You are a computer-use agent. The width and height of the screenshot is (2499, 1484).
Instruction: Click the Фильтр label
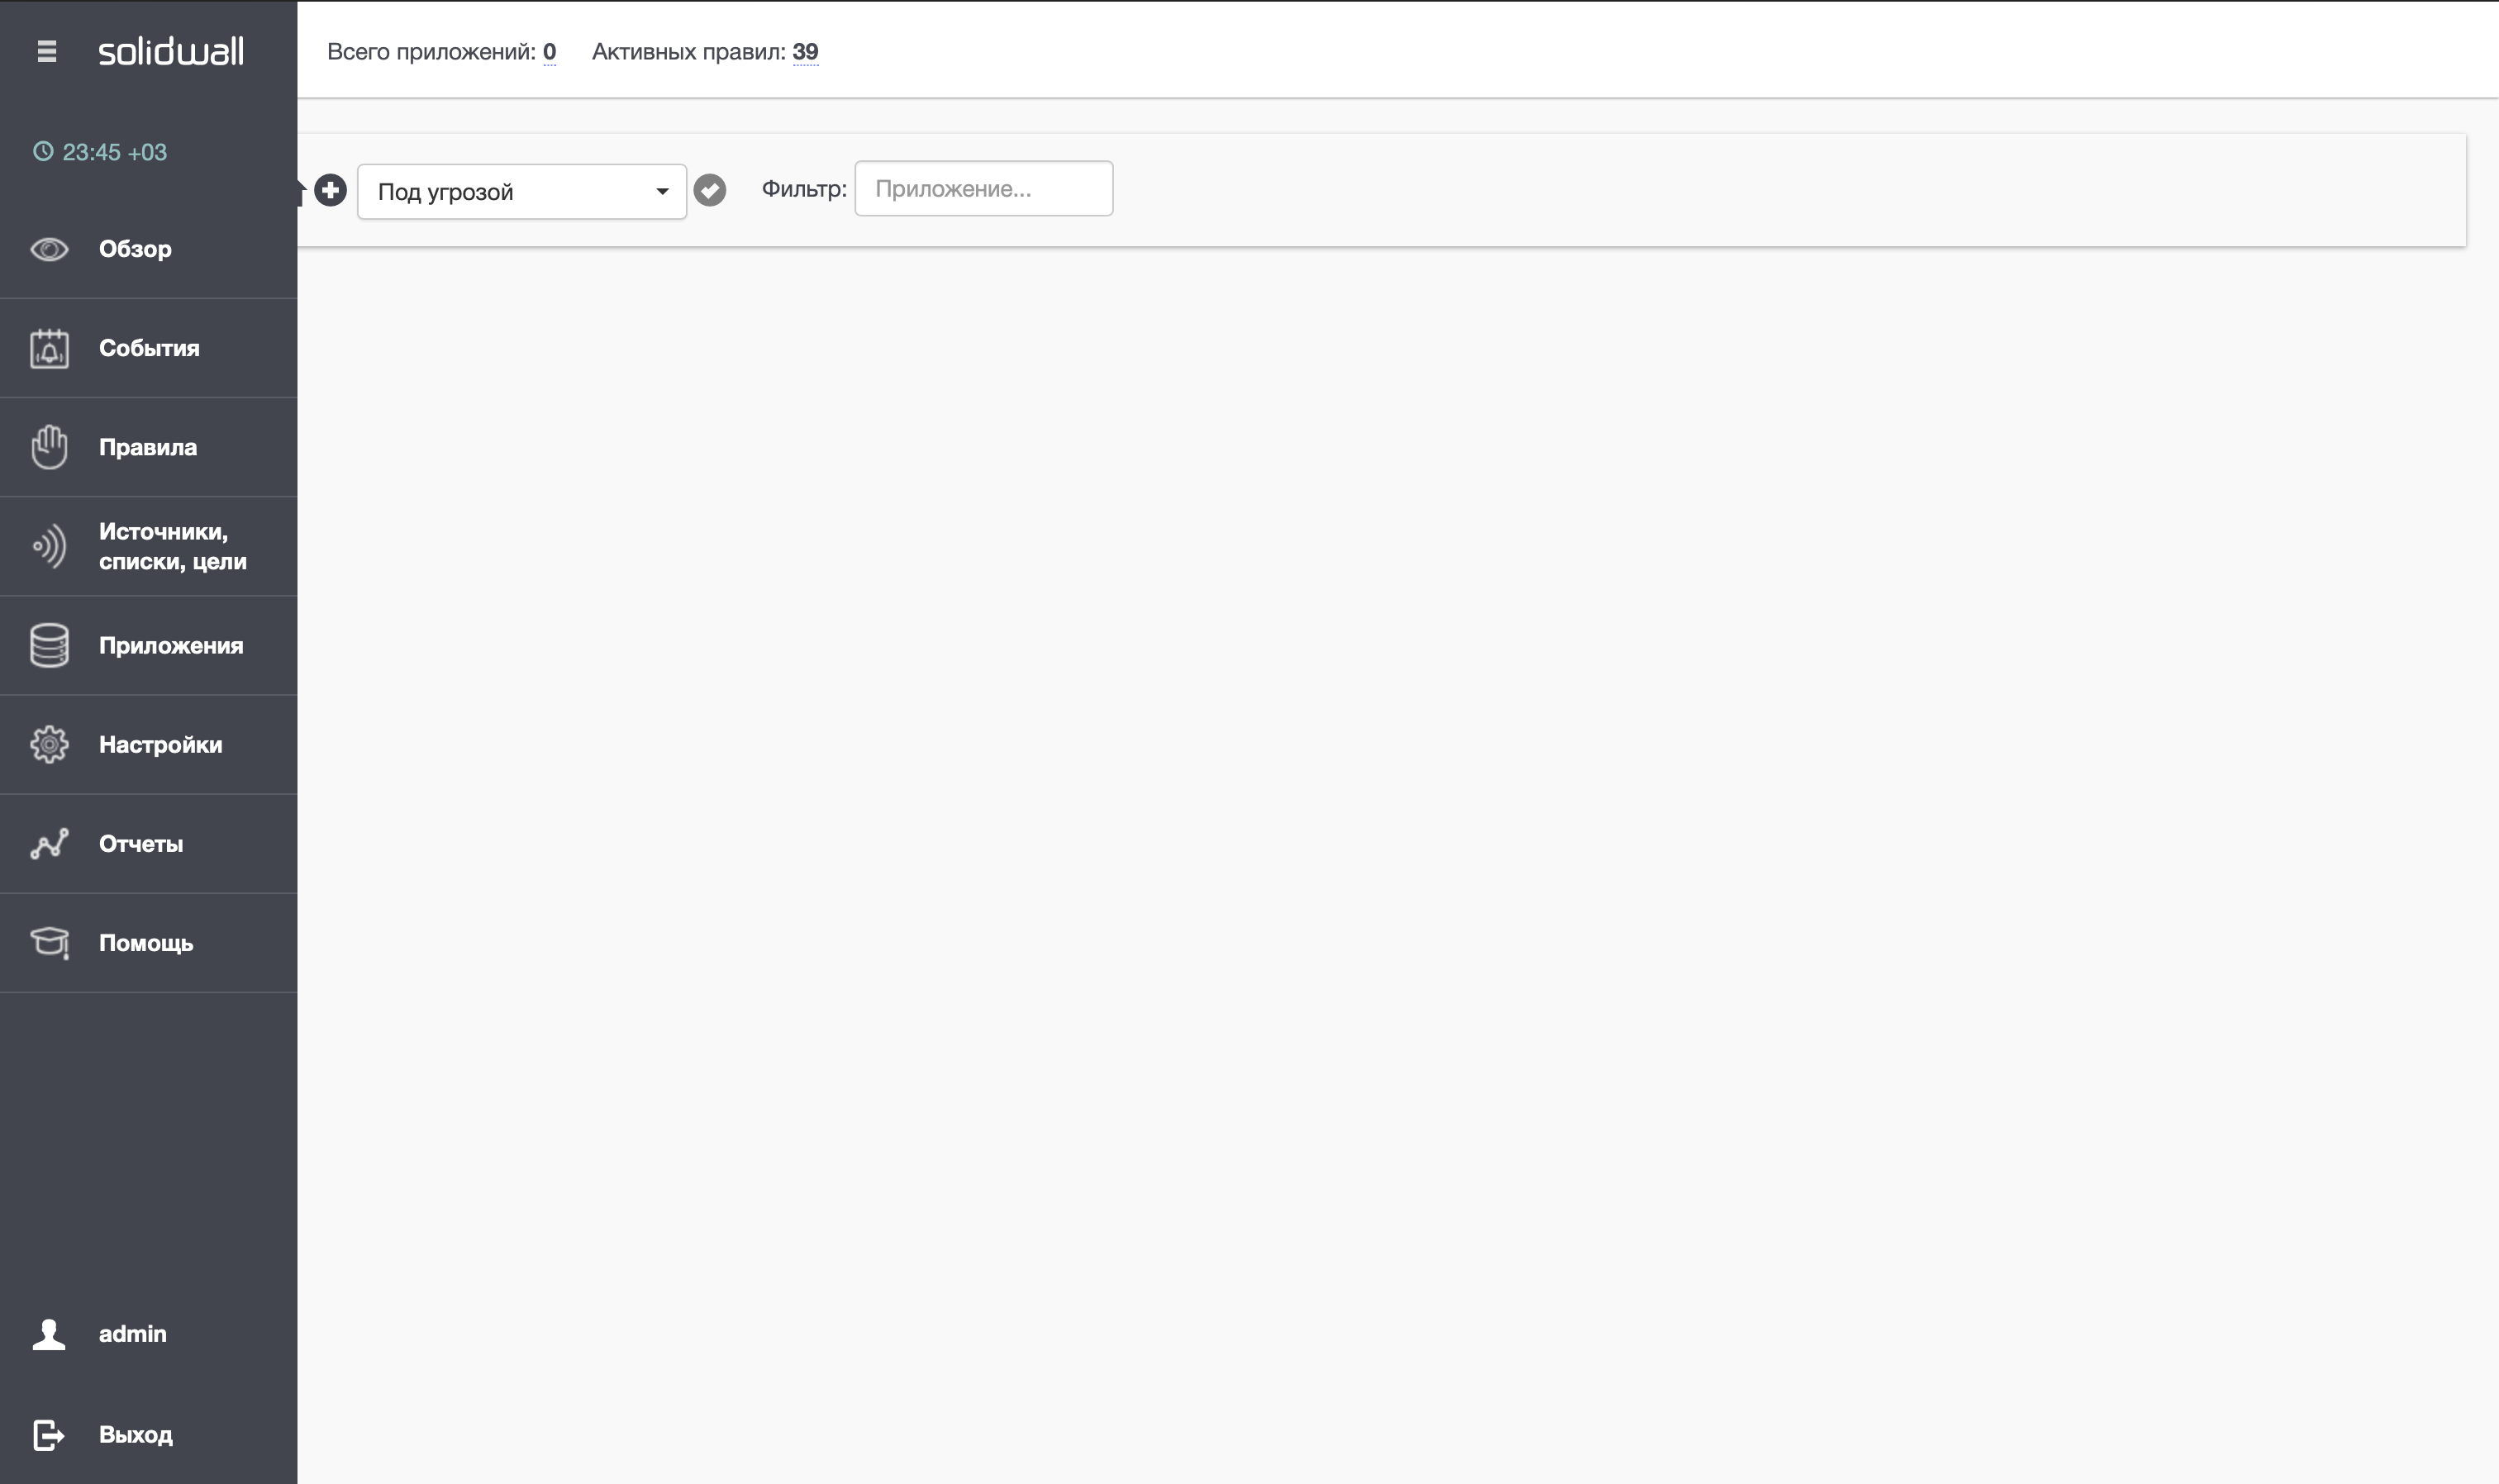[x=804, y=188]
